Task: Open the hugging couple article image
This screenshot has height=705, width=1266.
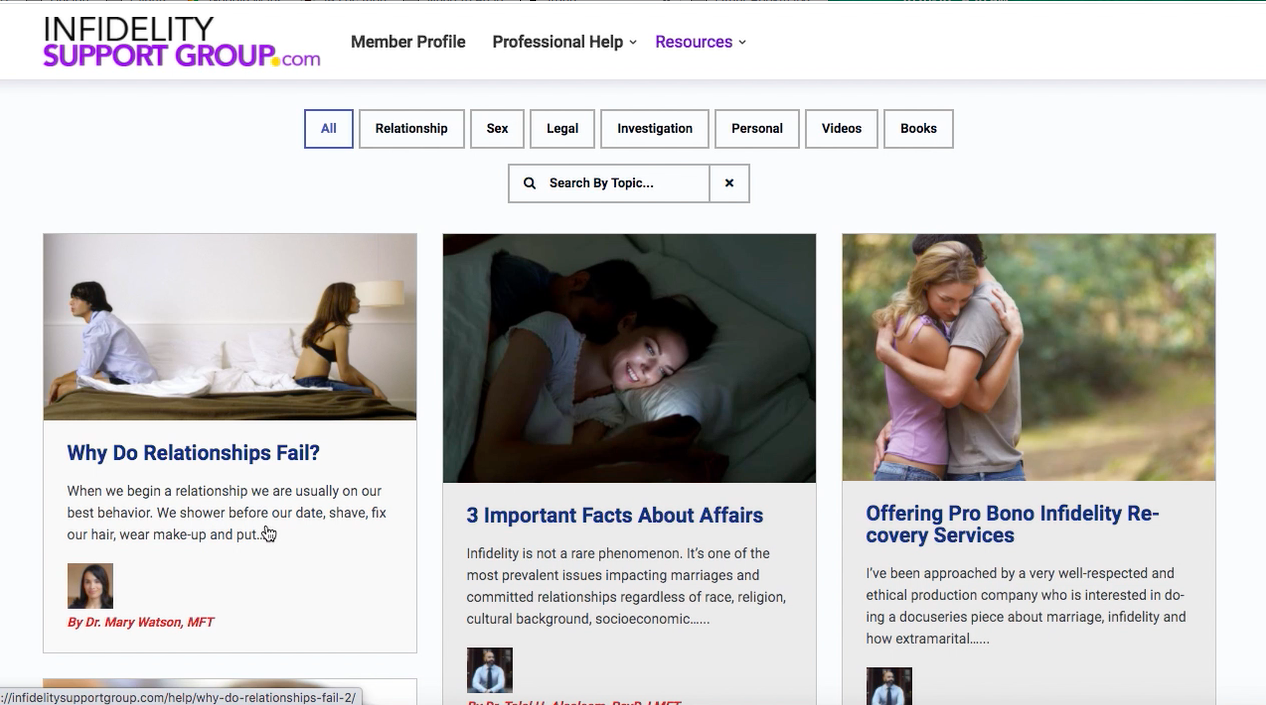Action: click(x=1029, y=357)
